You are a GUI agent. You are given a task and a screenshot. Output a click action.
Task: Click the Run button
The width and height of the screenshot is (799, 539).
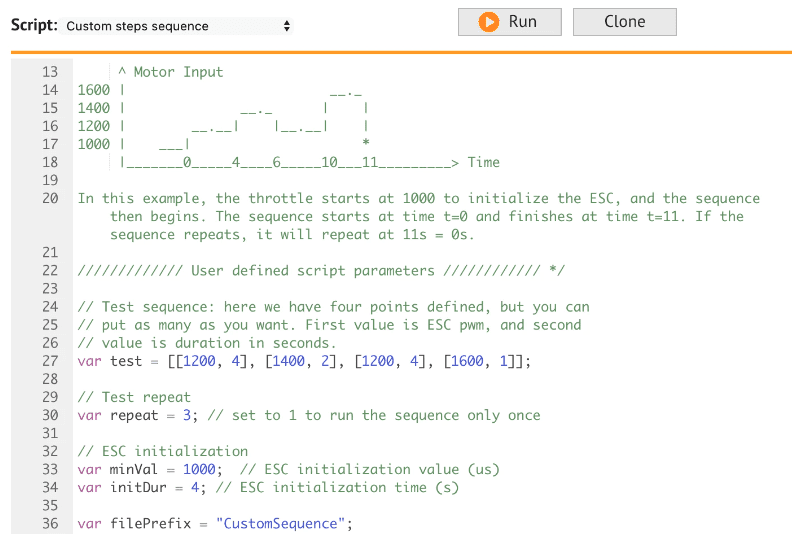(x=510, y=22)
